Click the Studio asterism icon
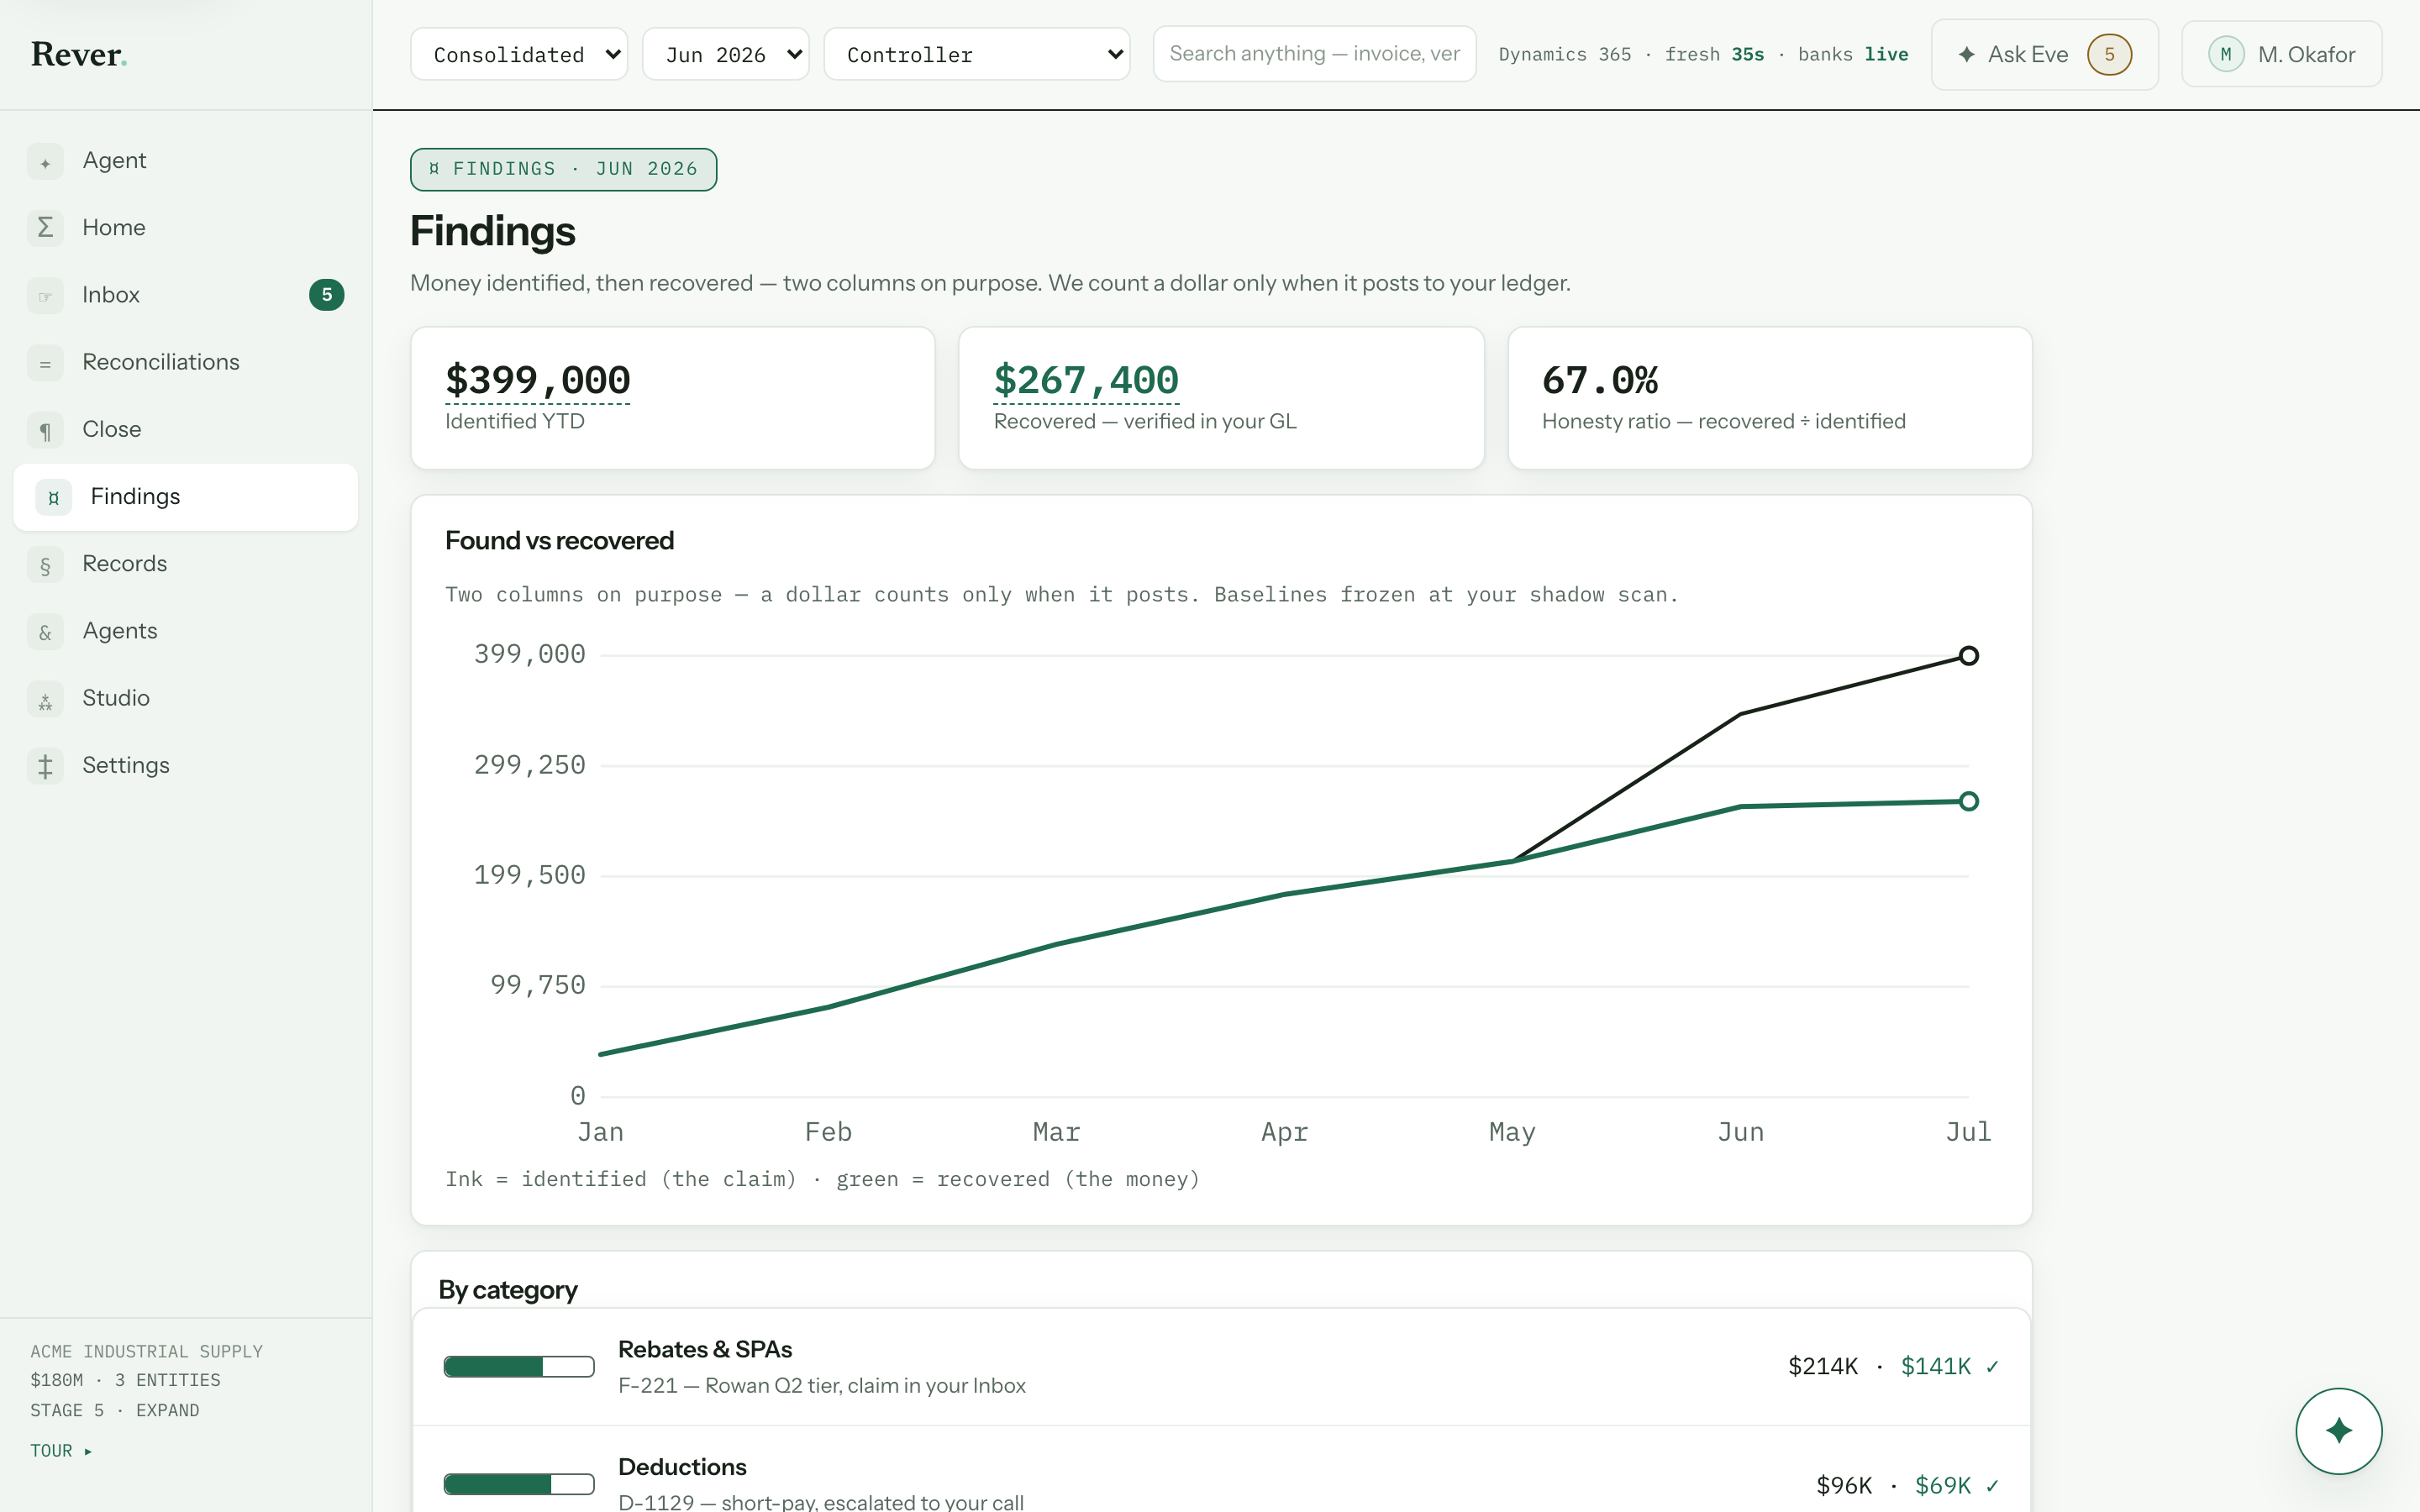 pos(45,699)
